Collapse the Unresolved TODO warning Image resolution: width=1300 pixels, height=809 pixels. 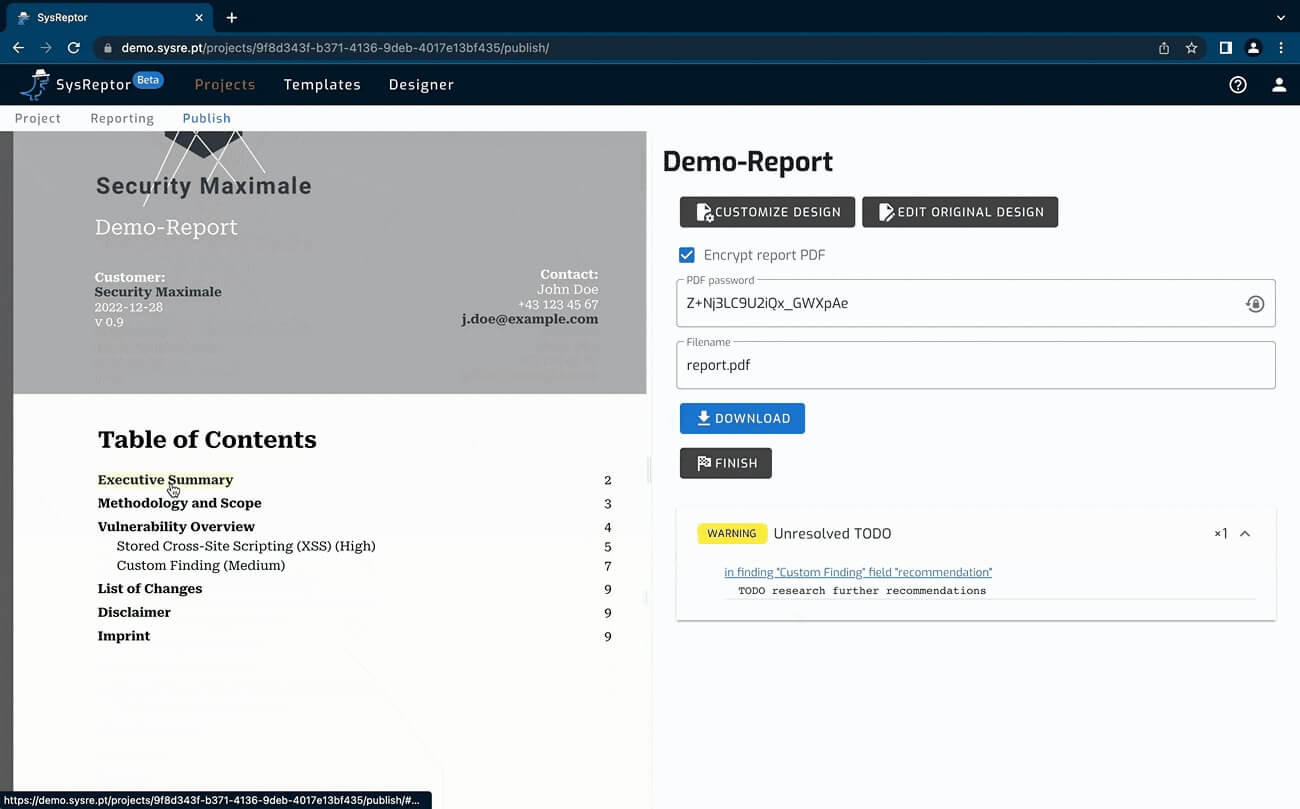(1245, 534)
